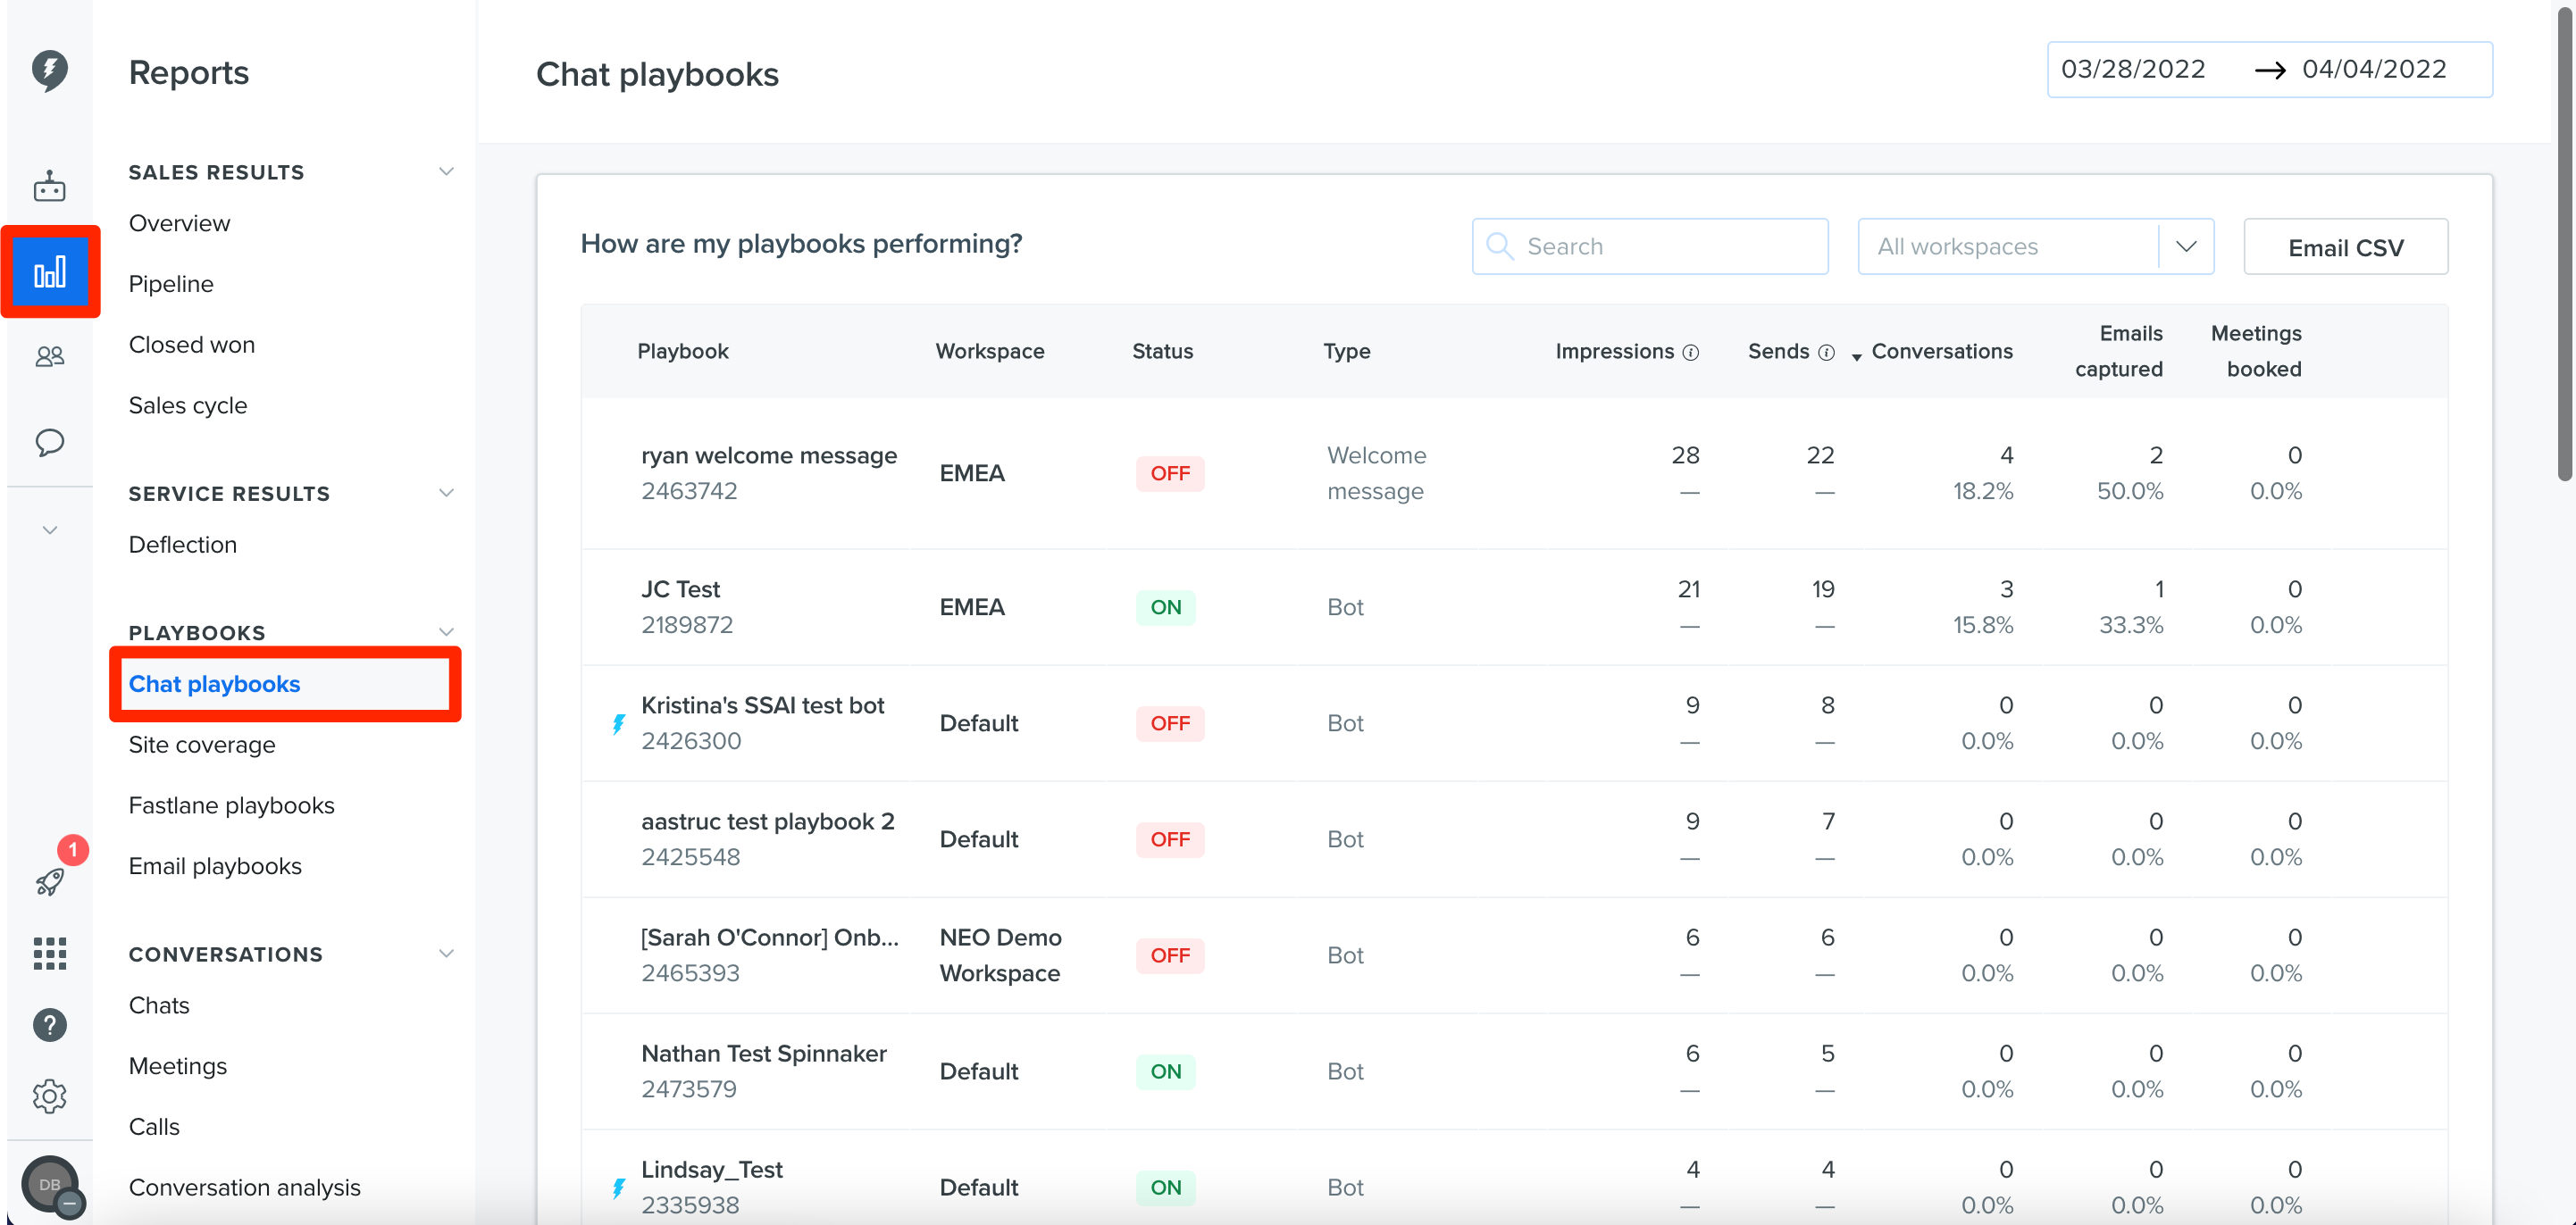Click the Sends info icon

tap(1826, 352)
